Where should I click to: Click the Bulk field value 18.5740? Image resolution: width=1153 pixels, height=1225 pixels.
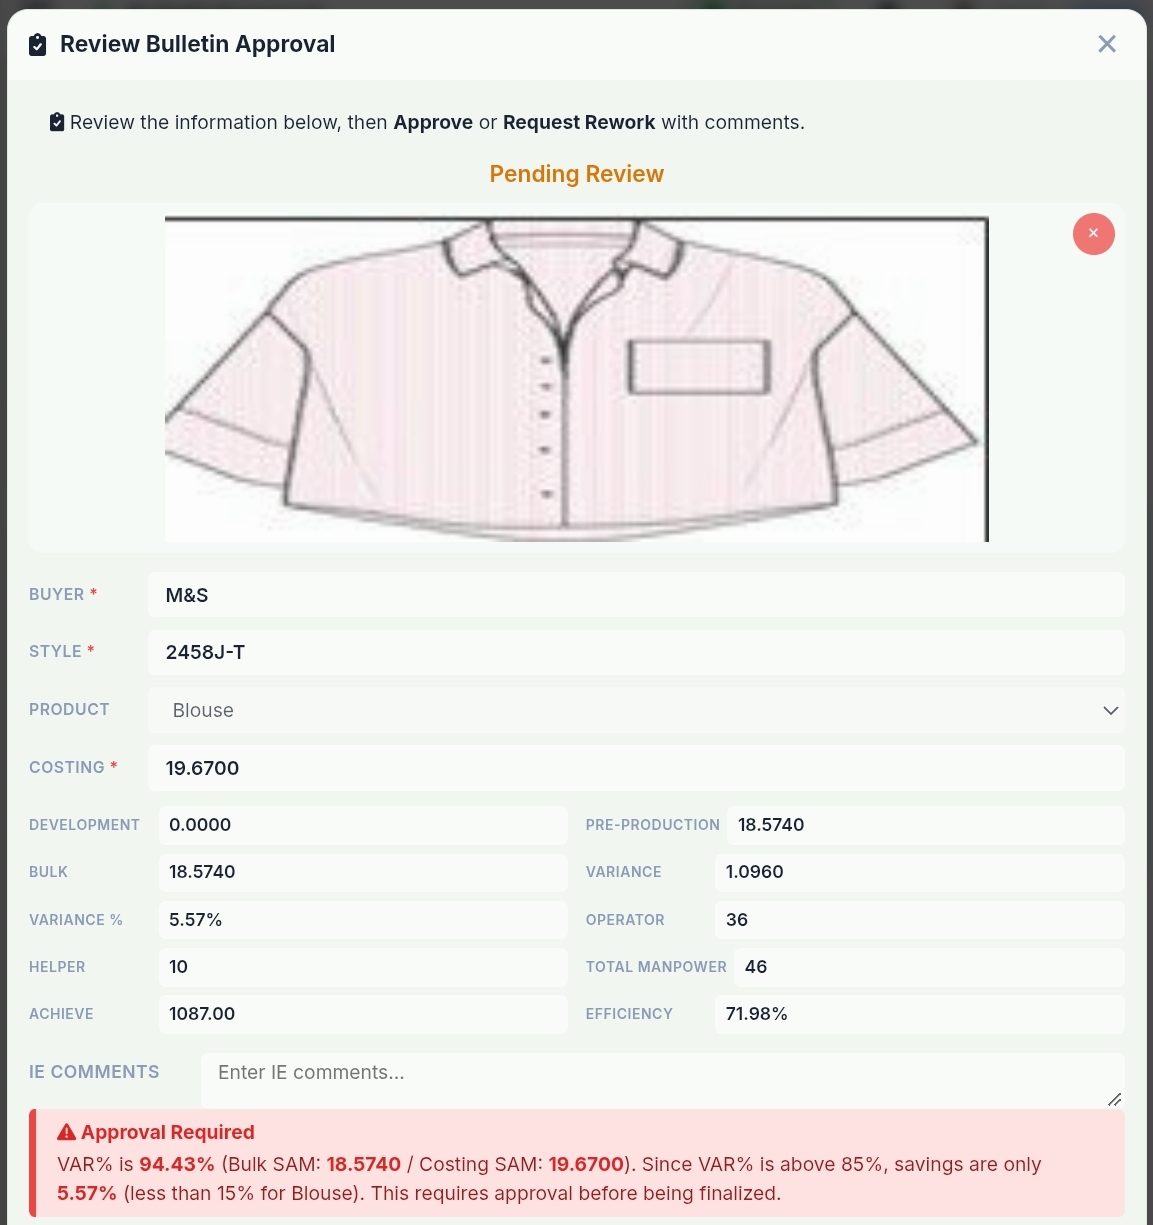[363, 872]
